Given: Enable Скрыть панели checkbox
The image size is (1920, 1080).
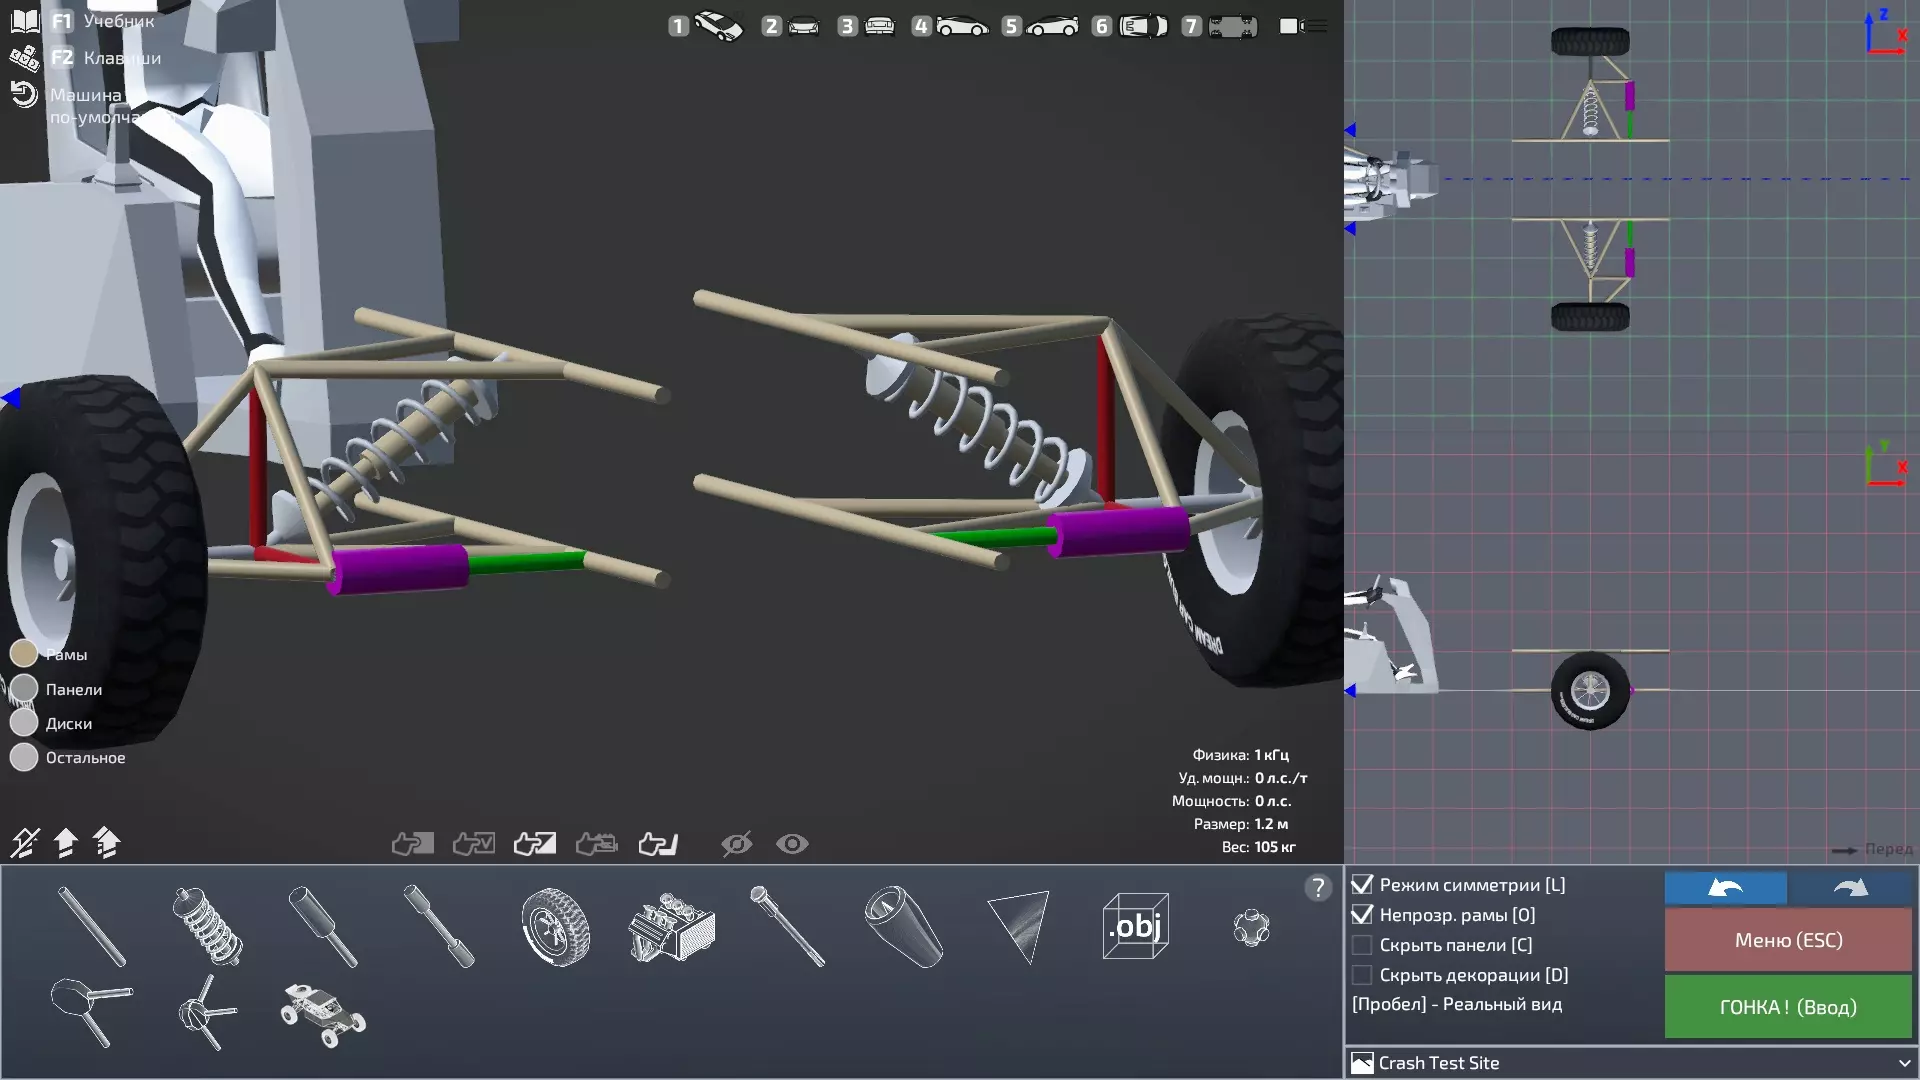Looking at the screenshot, I should tap(1362, 945).
